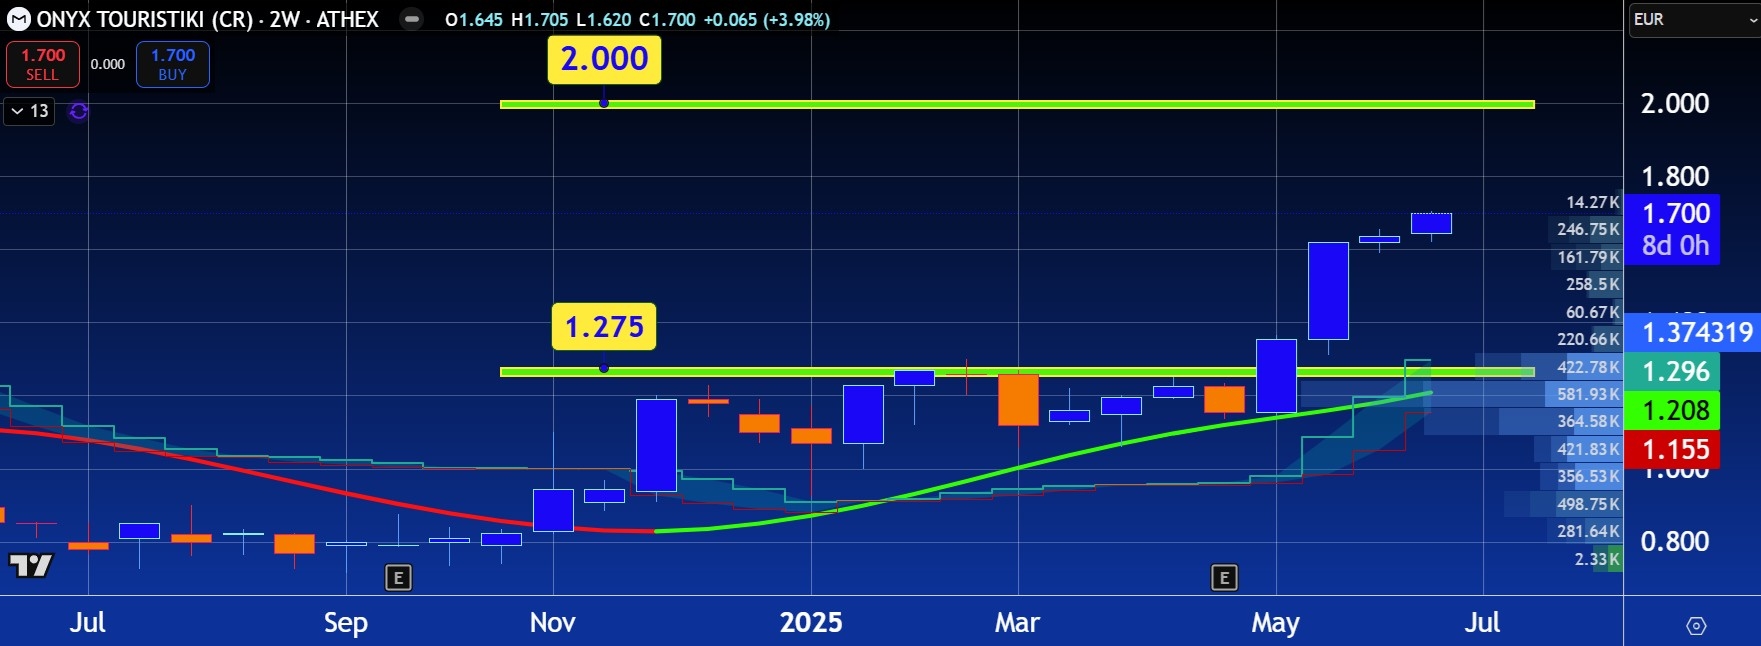Click the 1.374319 blue price axis label
1761x646 pixels.
coord(1692,332)
